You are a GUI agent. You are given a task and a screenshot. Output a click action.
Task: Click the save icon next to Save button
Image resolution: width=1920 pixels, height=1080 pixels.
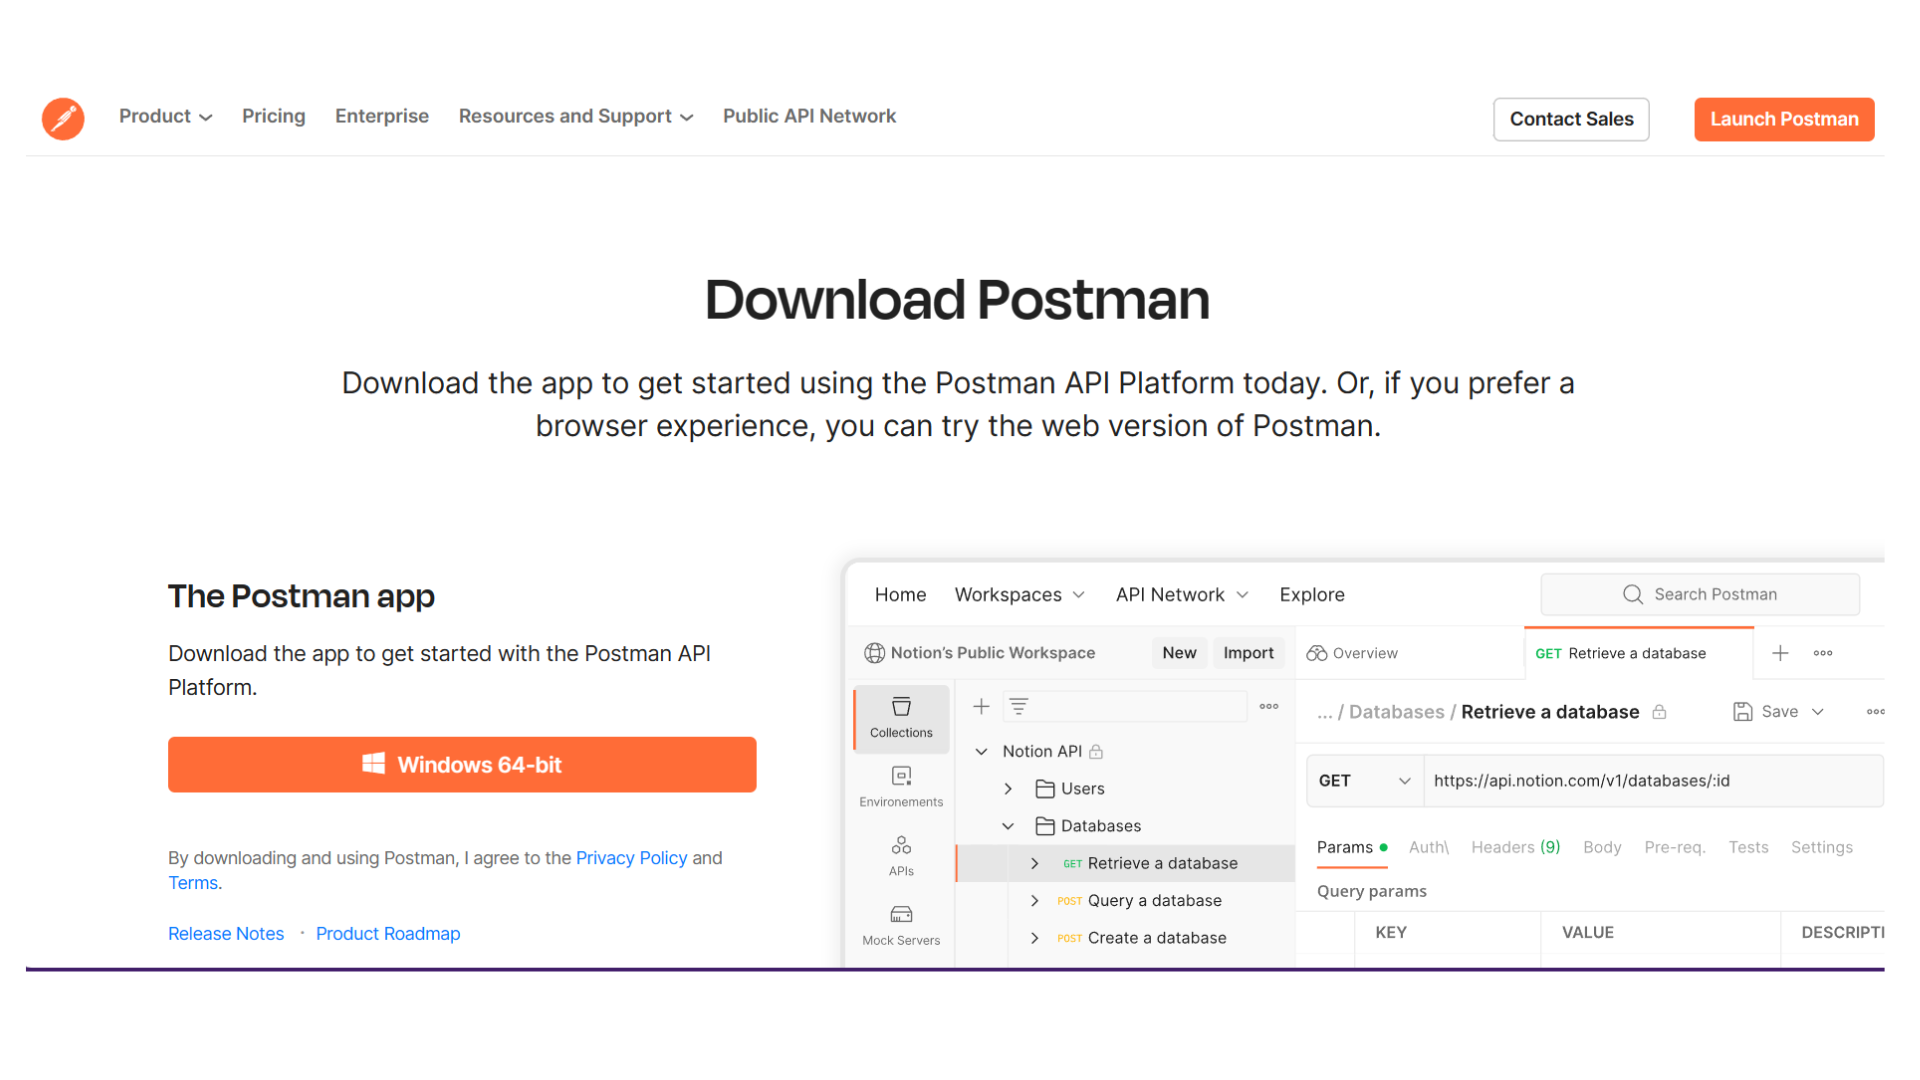pyautogui.click(x=1742, y=711)
